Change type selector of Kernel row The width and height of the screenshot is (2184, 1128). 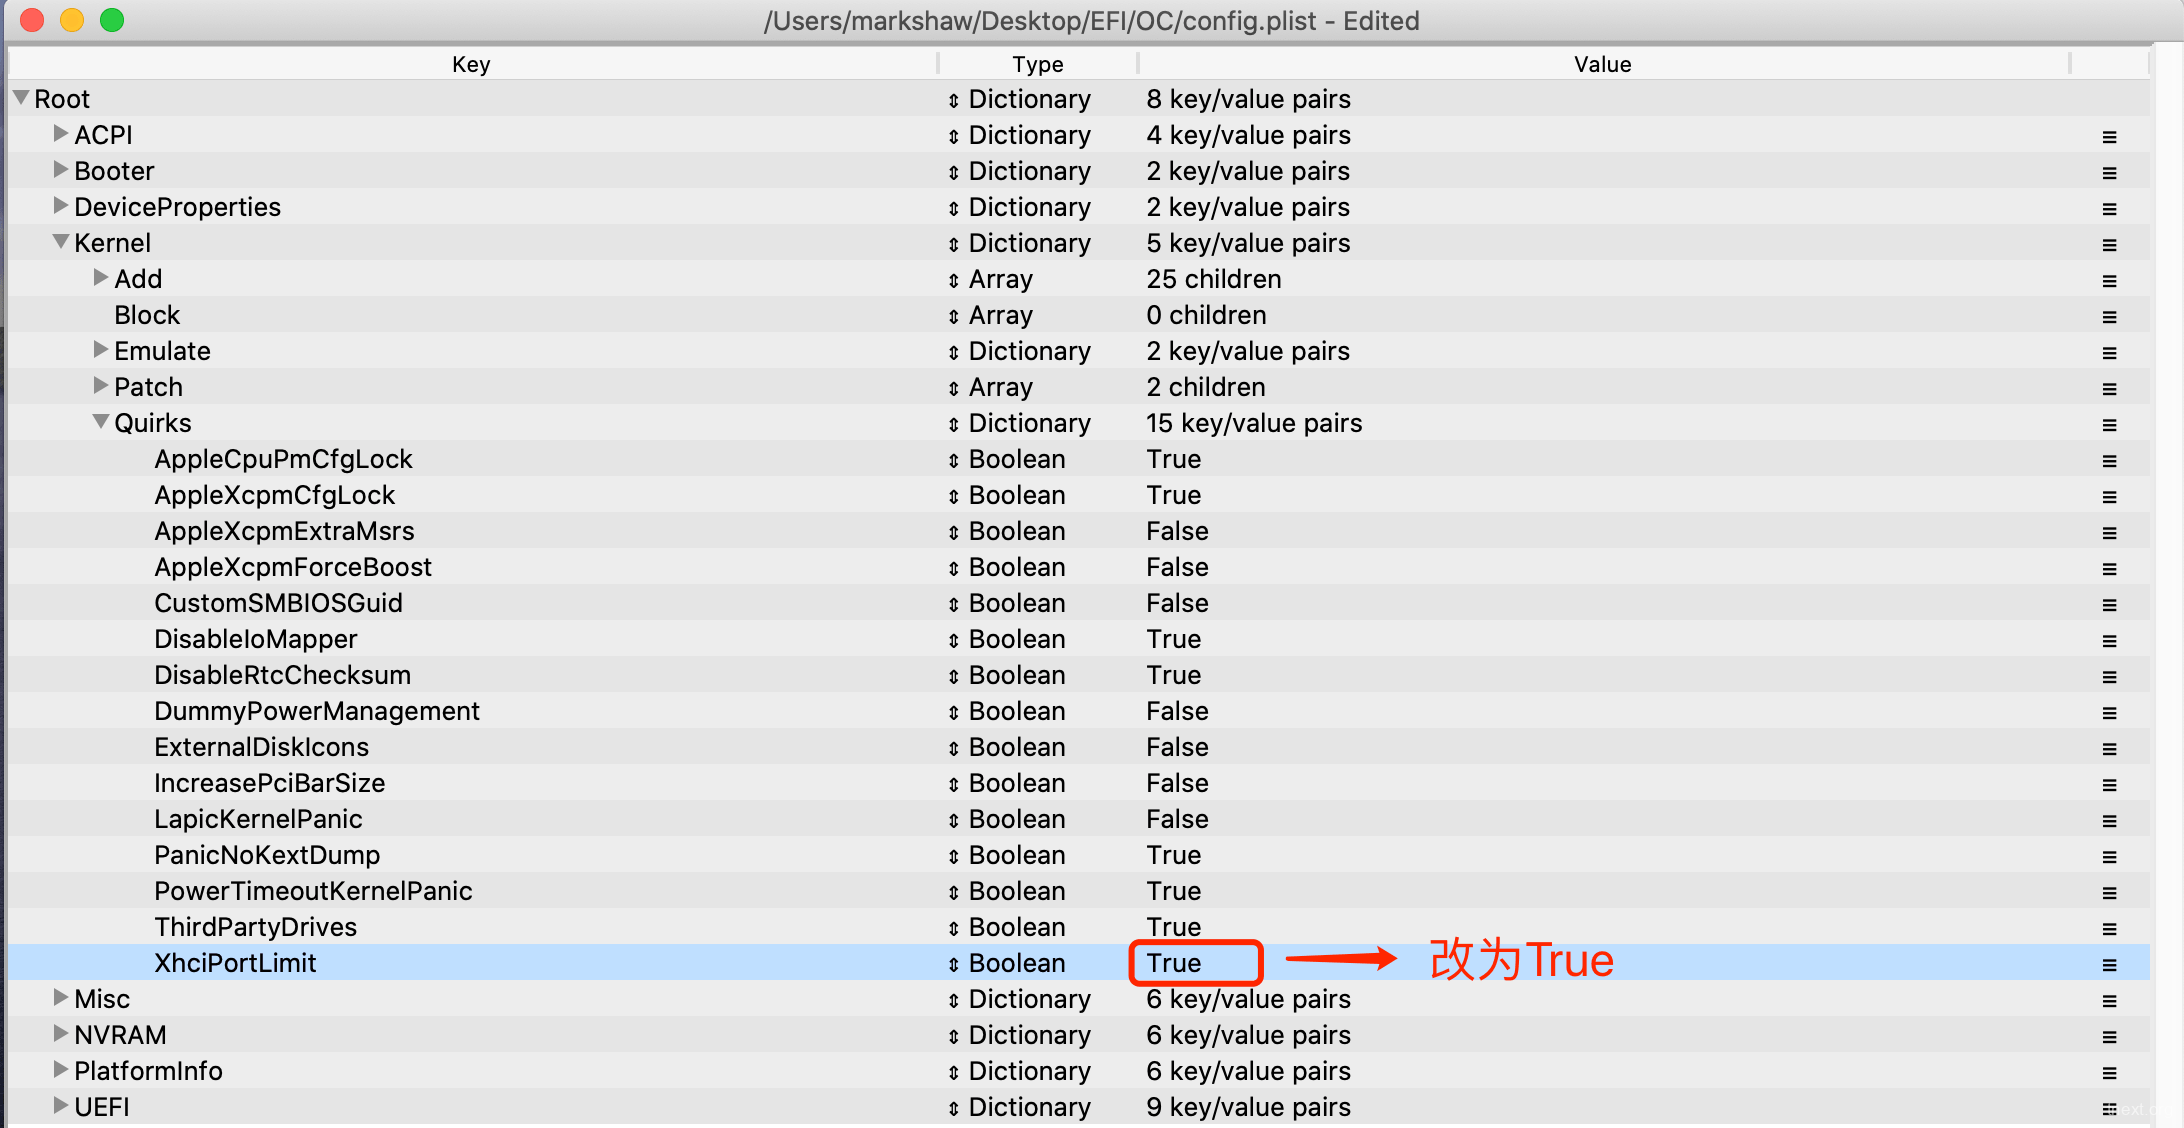(953, 244)
